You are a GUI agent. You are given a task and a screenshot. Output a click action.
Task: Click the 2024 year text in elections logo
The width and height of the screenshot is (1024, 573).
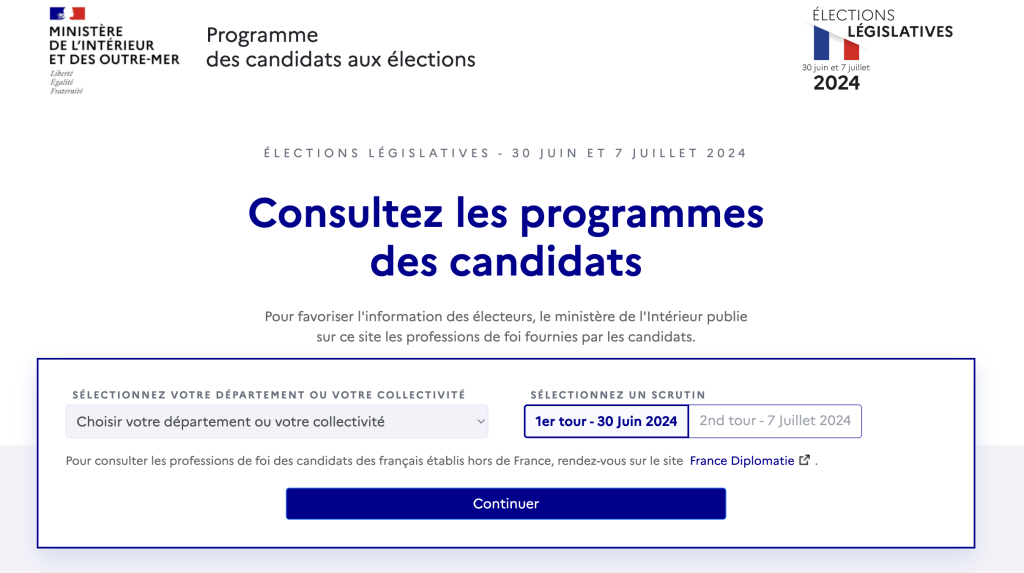[x=837, y=83]
